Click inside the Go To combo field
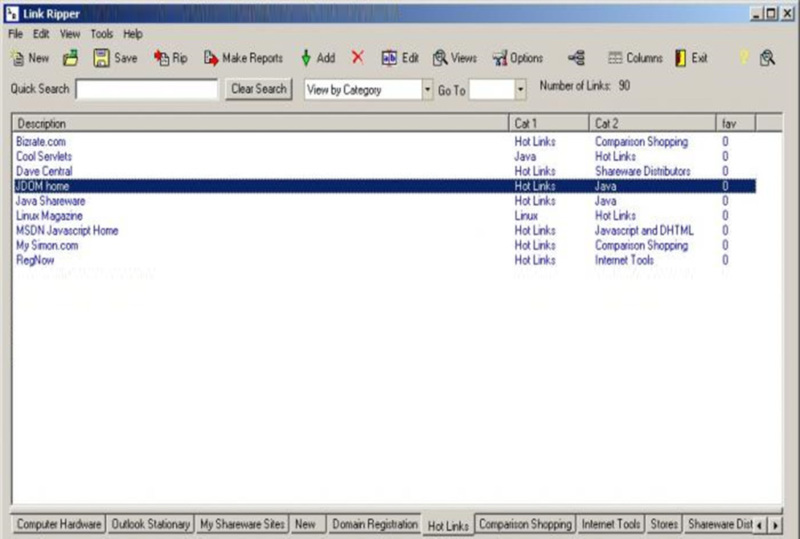Screen dimensions: 800x539 tap(492, 90)
